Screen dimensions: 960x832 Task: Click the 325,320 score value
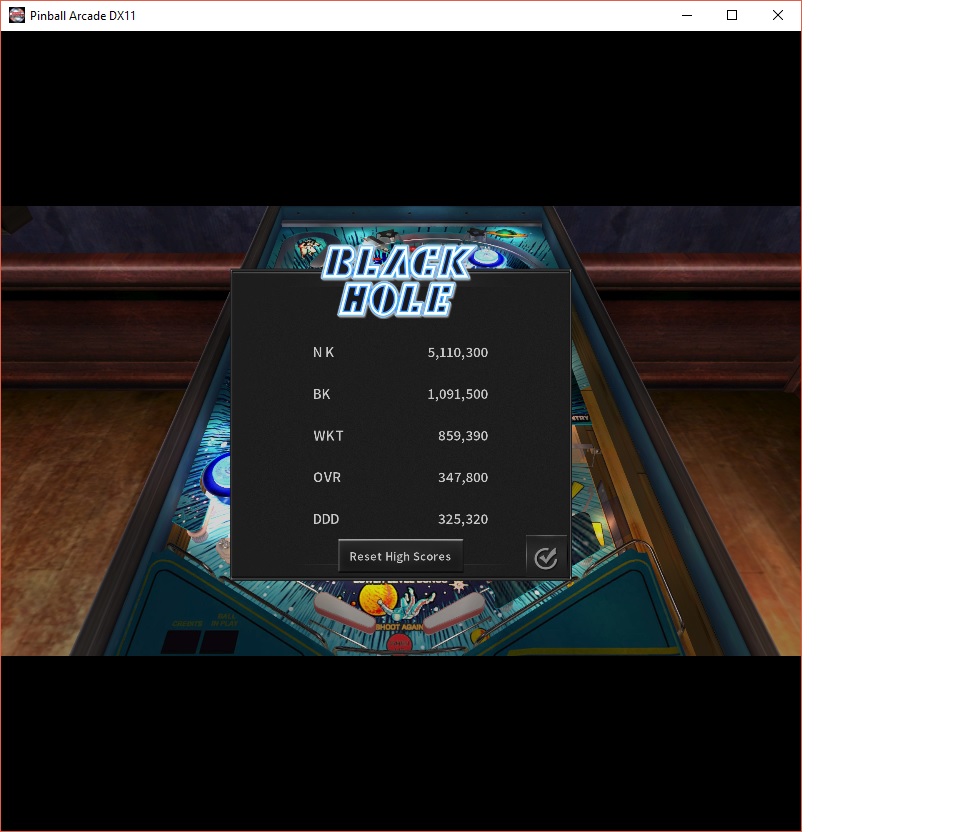462,519
